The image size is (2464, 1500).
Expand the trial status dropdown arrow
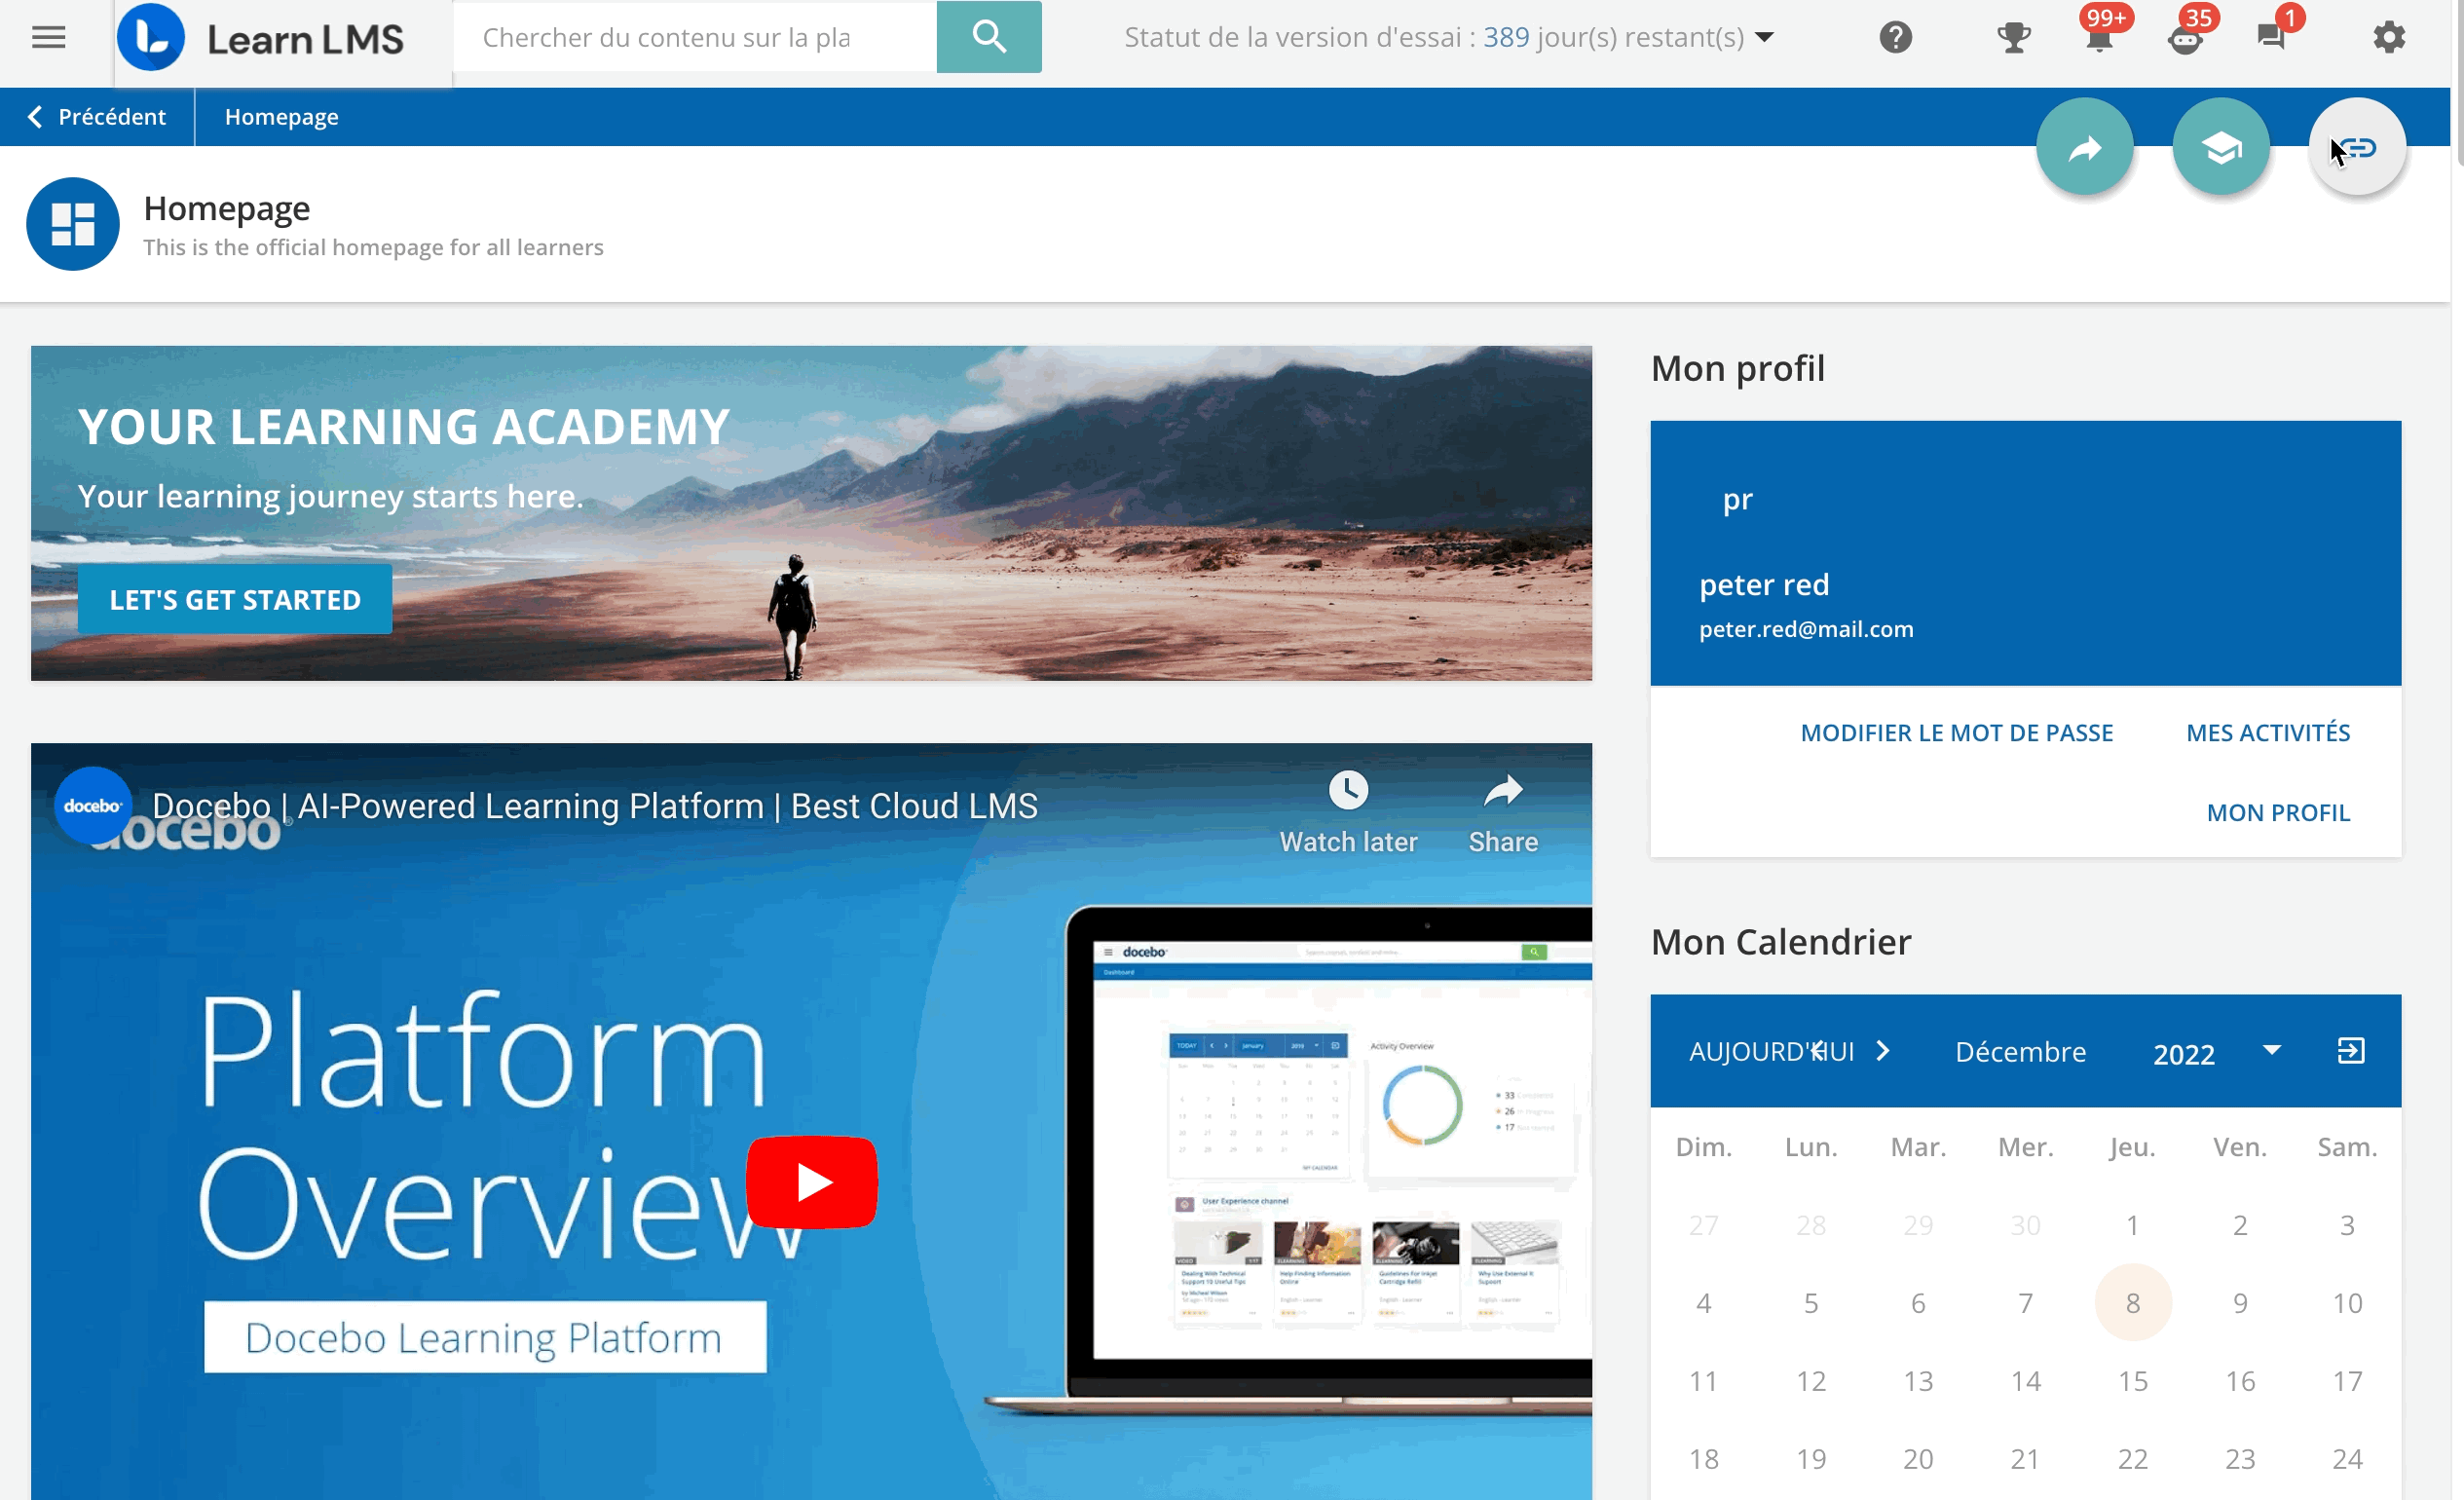1765,38
